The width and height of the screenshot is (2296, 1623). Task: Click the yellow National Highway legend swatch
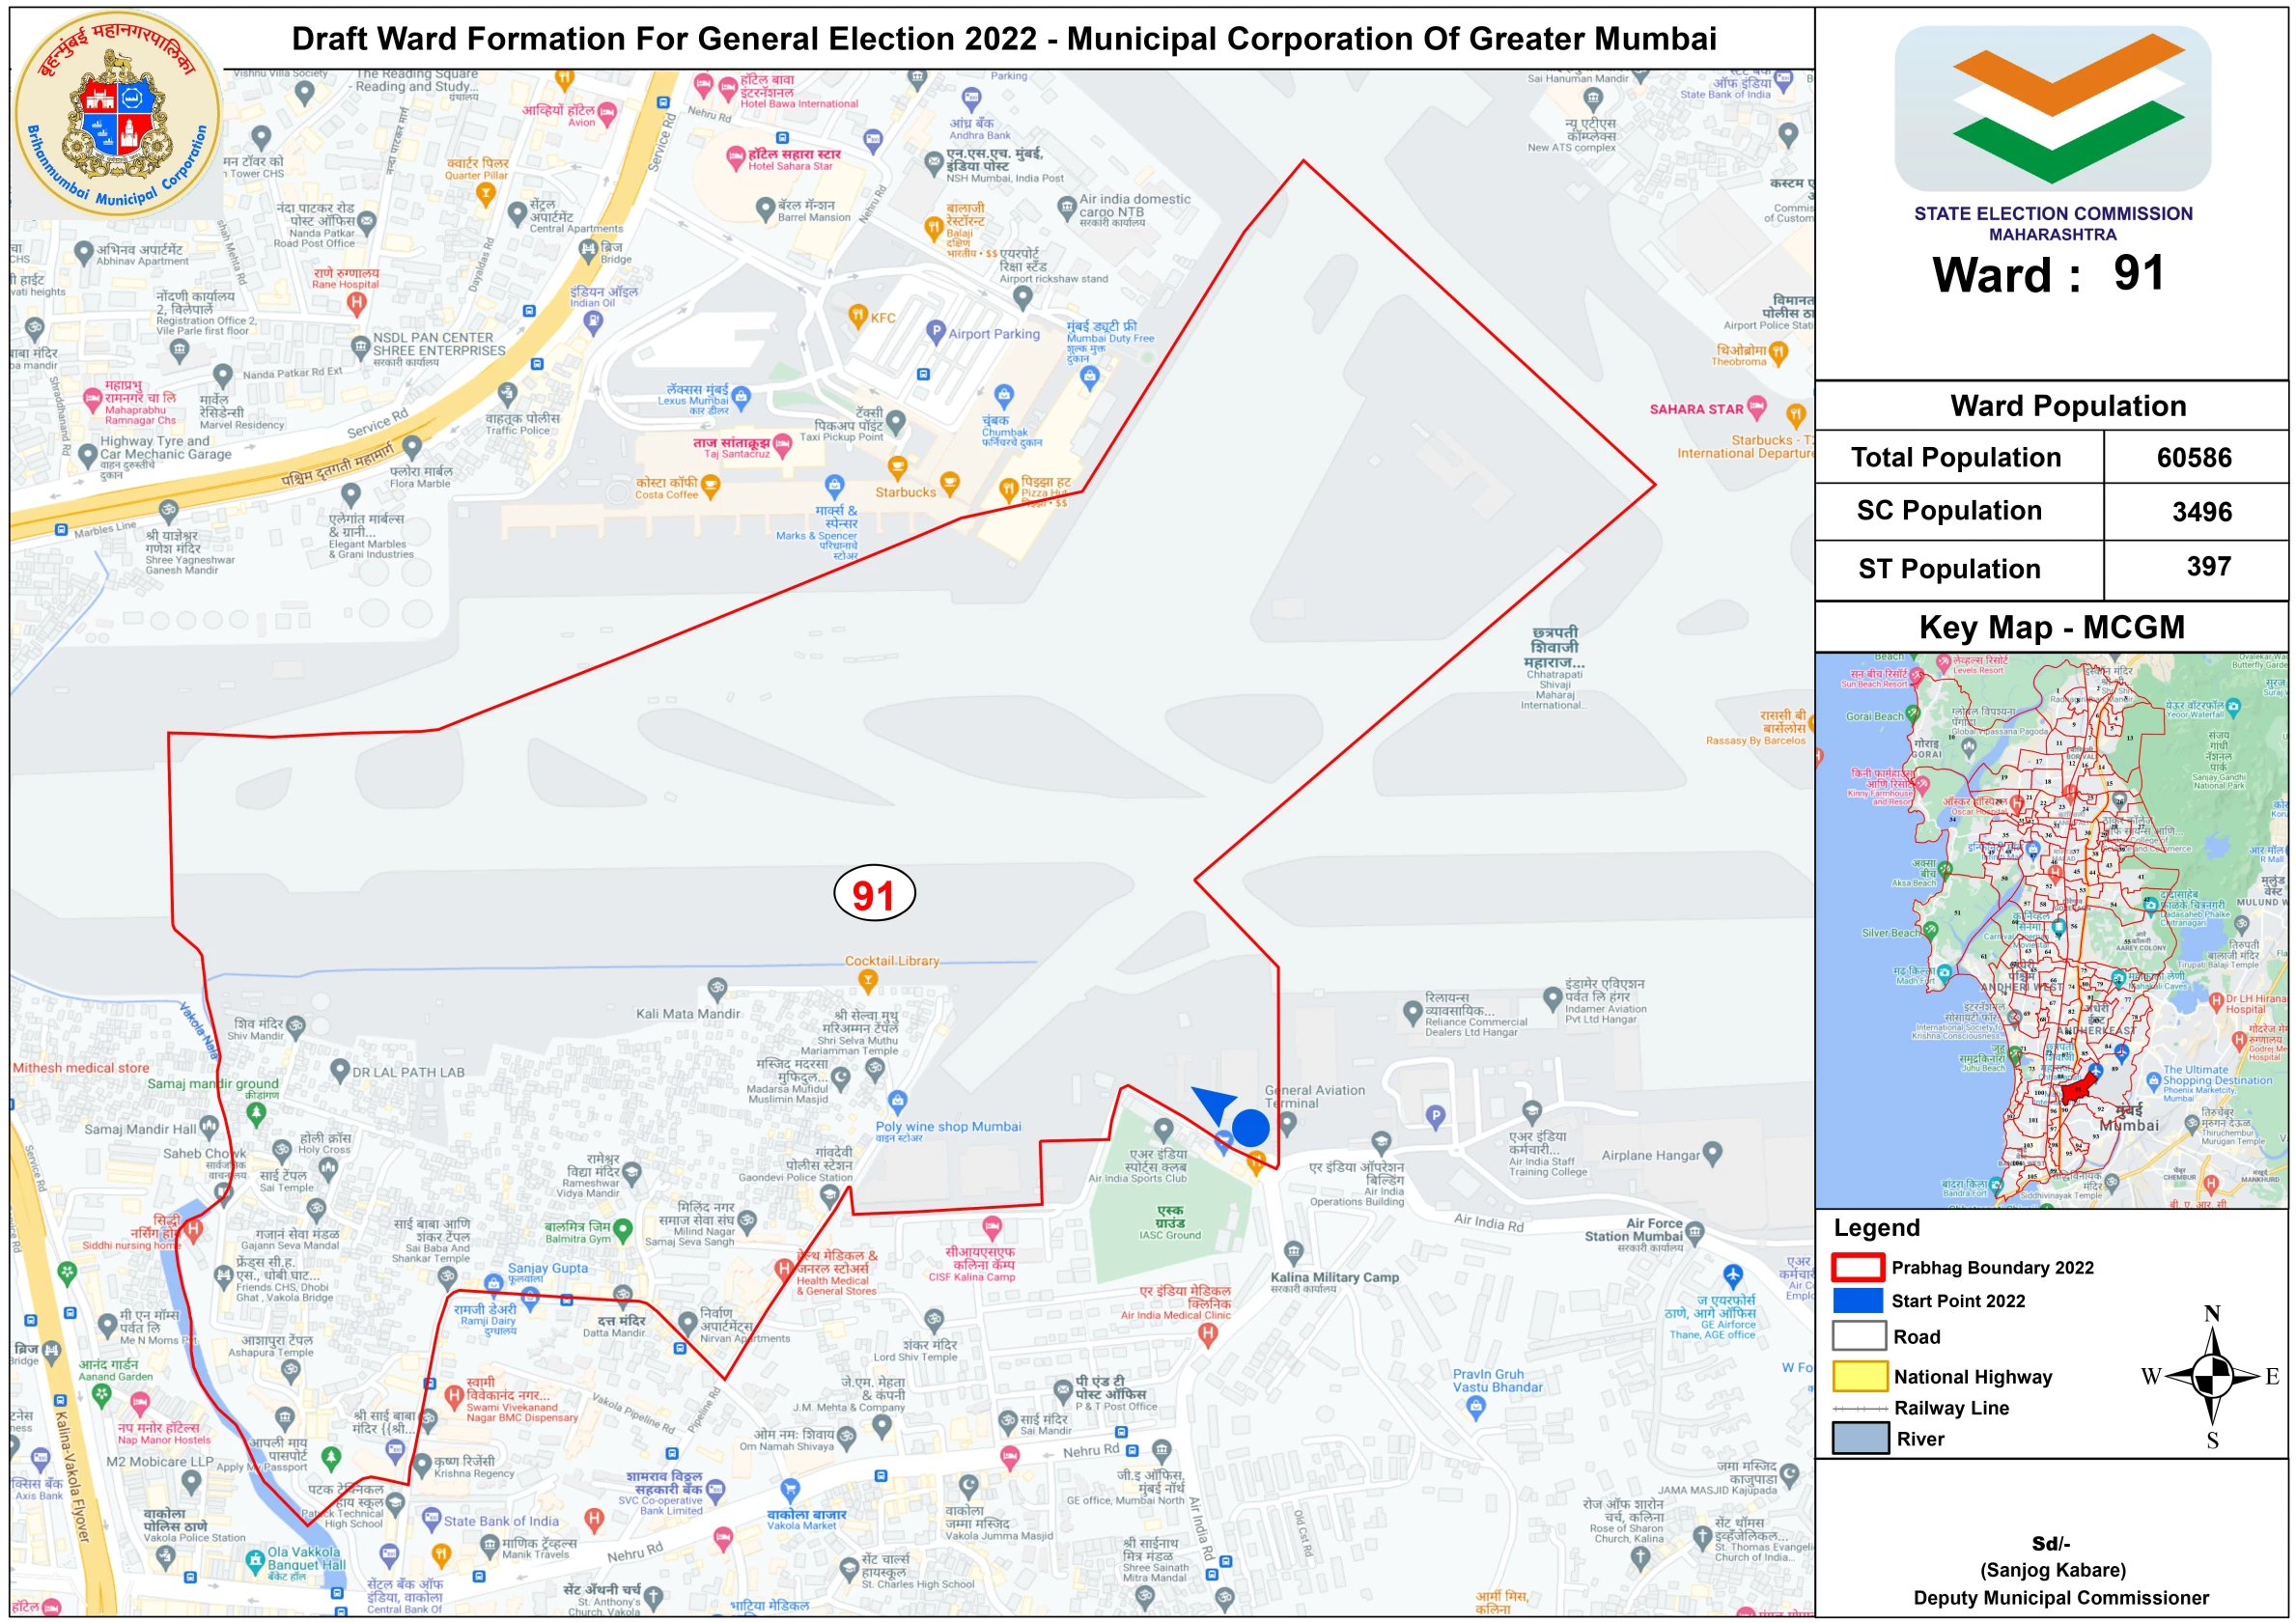tap(1859, 1376)
